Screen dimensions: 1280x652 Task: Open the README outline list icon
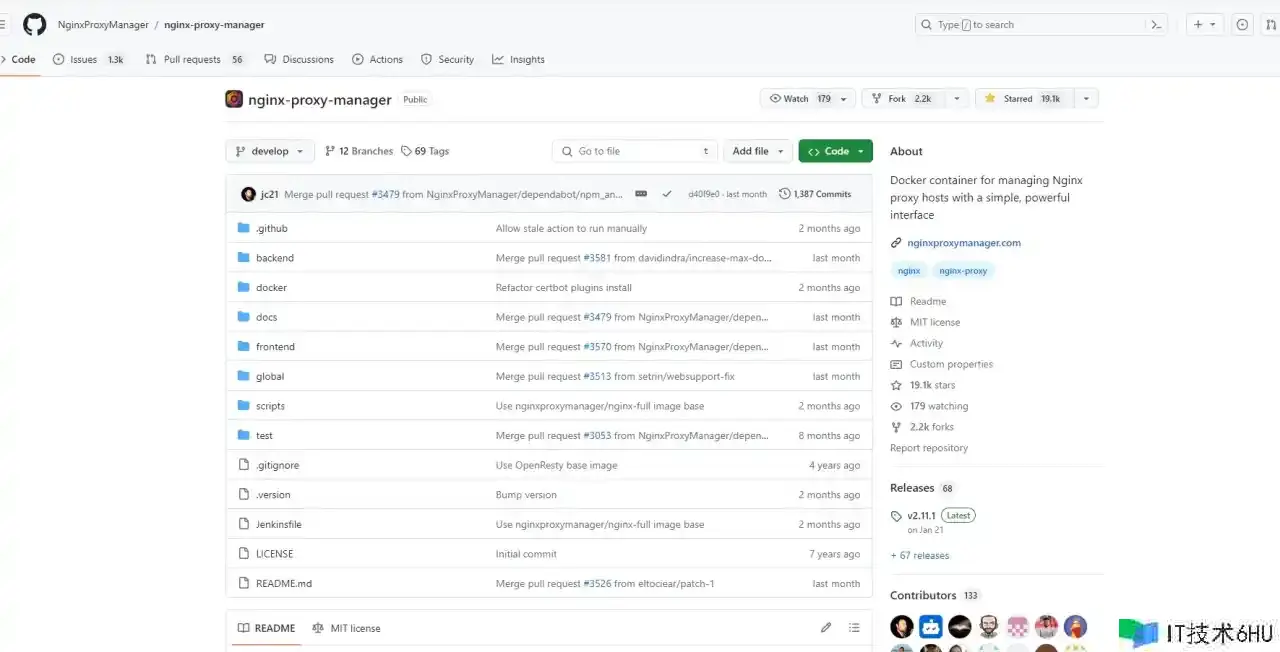(x=854, y=628)
